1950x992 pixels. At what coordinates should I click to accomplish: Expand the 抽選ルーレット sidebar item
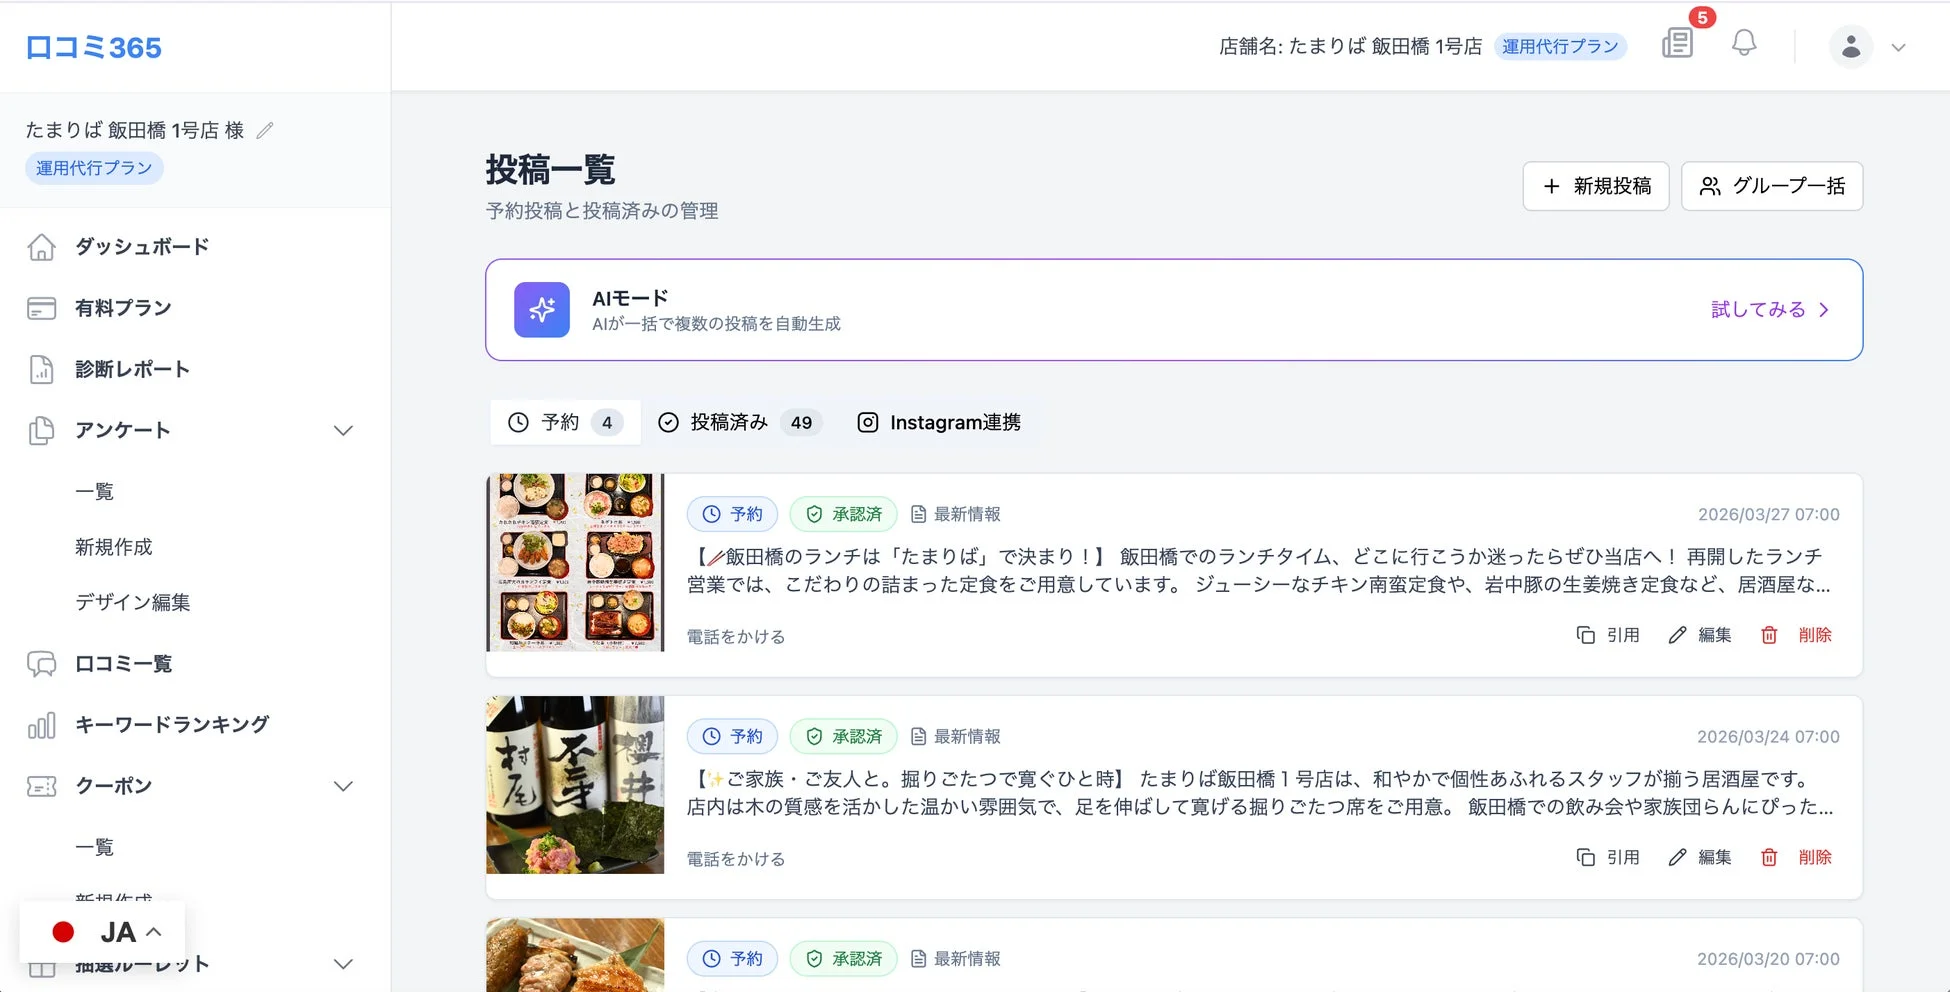(x=344, y=963)
